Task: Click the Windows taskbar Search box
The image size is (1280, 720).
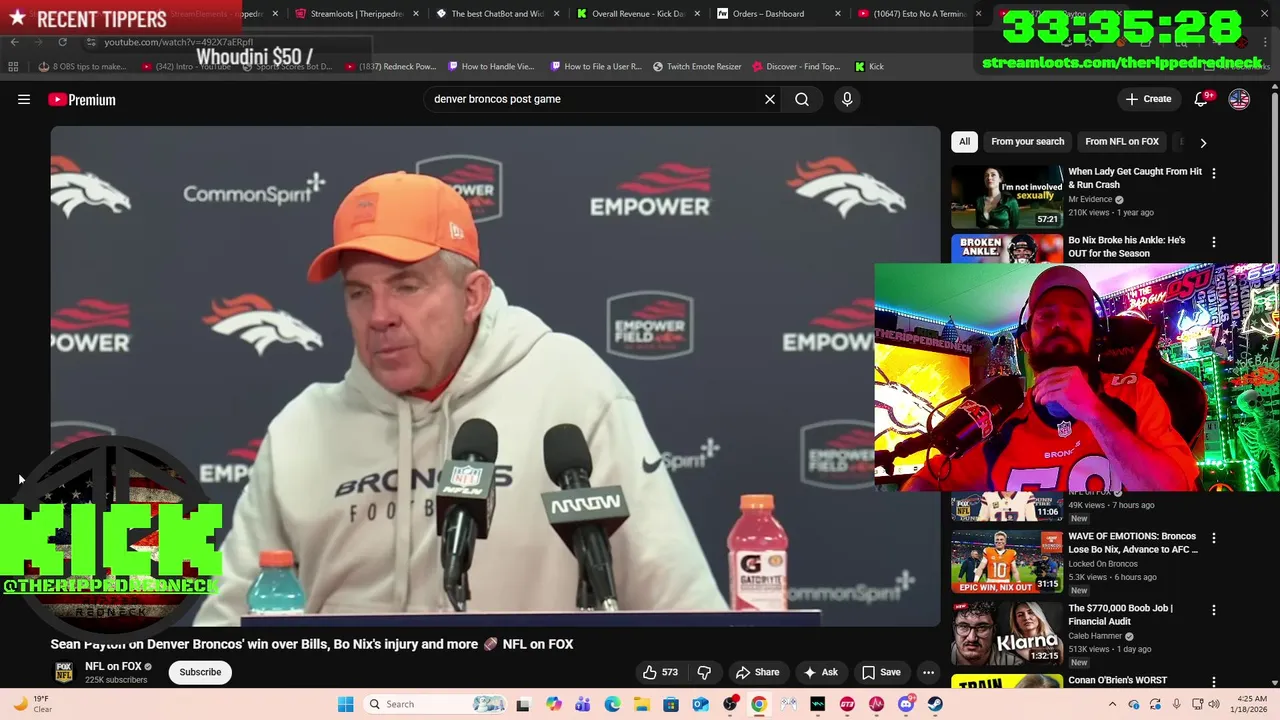Action: click(x=436, y=704)
